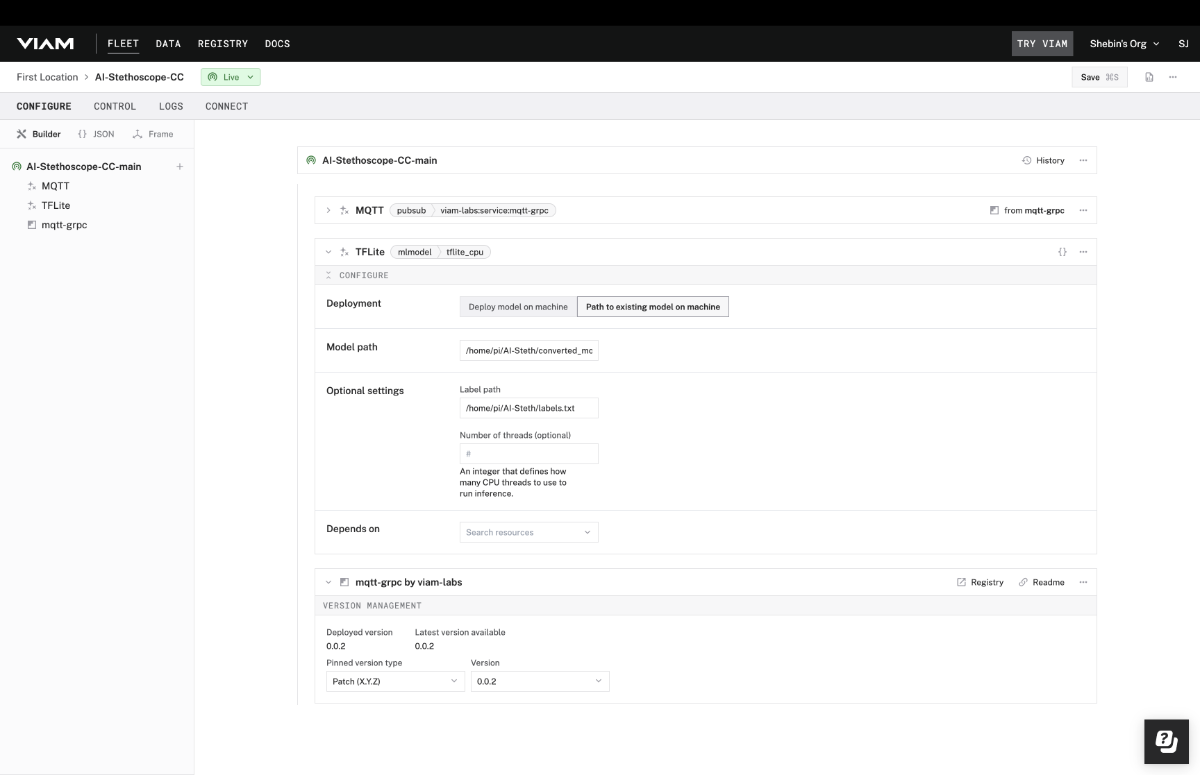Open the FLEET tab
Screen dimensions: 1200x775
[x=123, y=44]
